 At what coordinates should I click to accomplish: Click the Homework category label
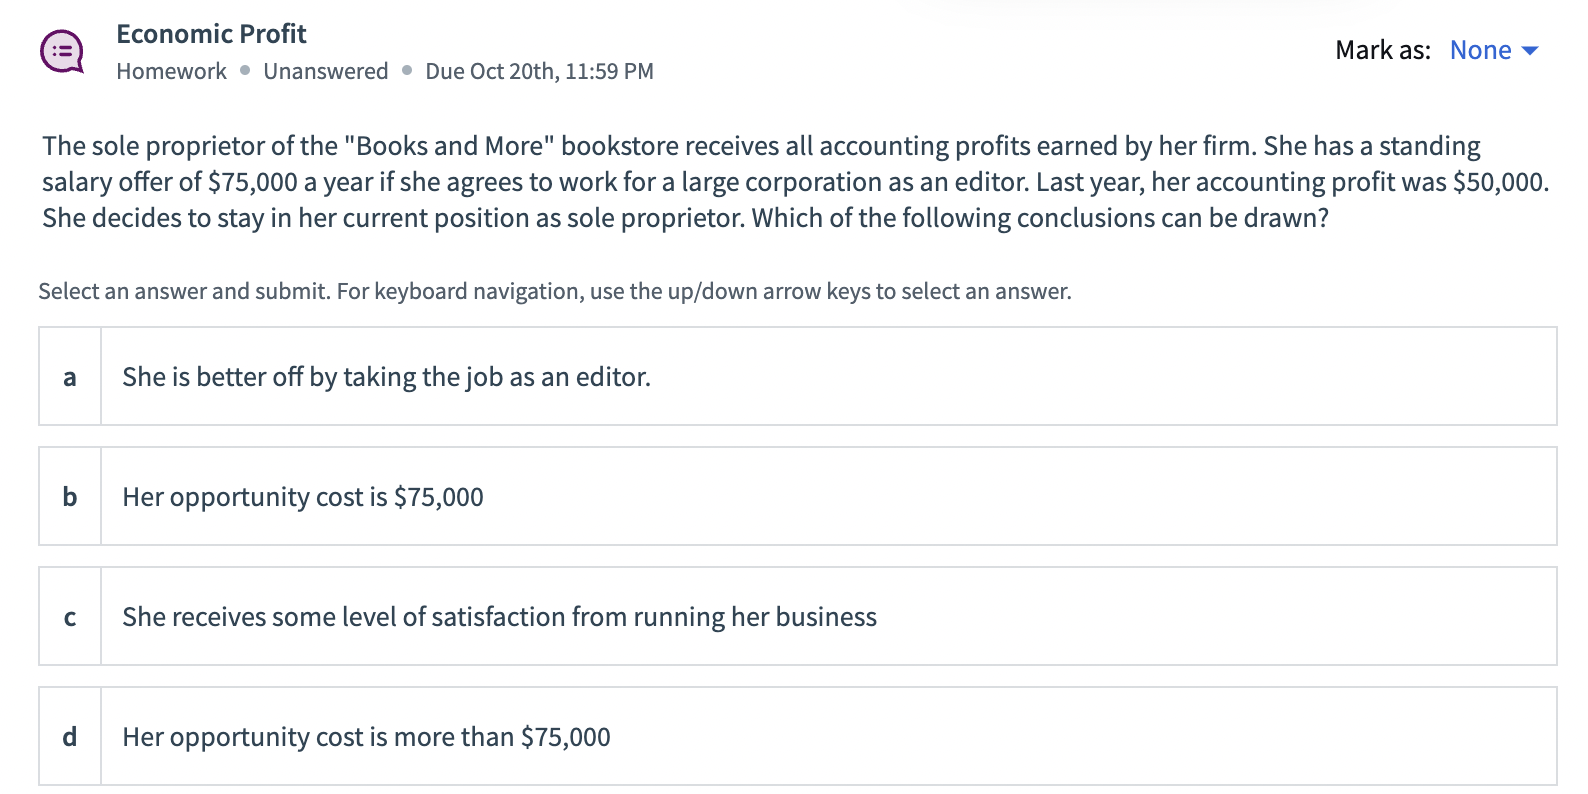171,71
